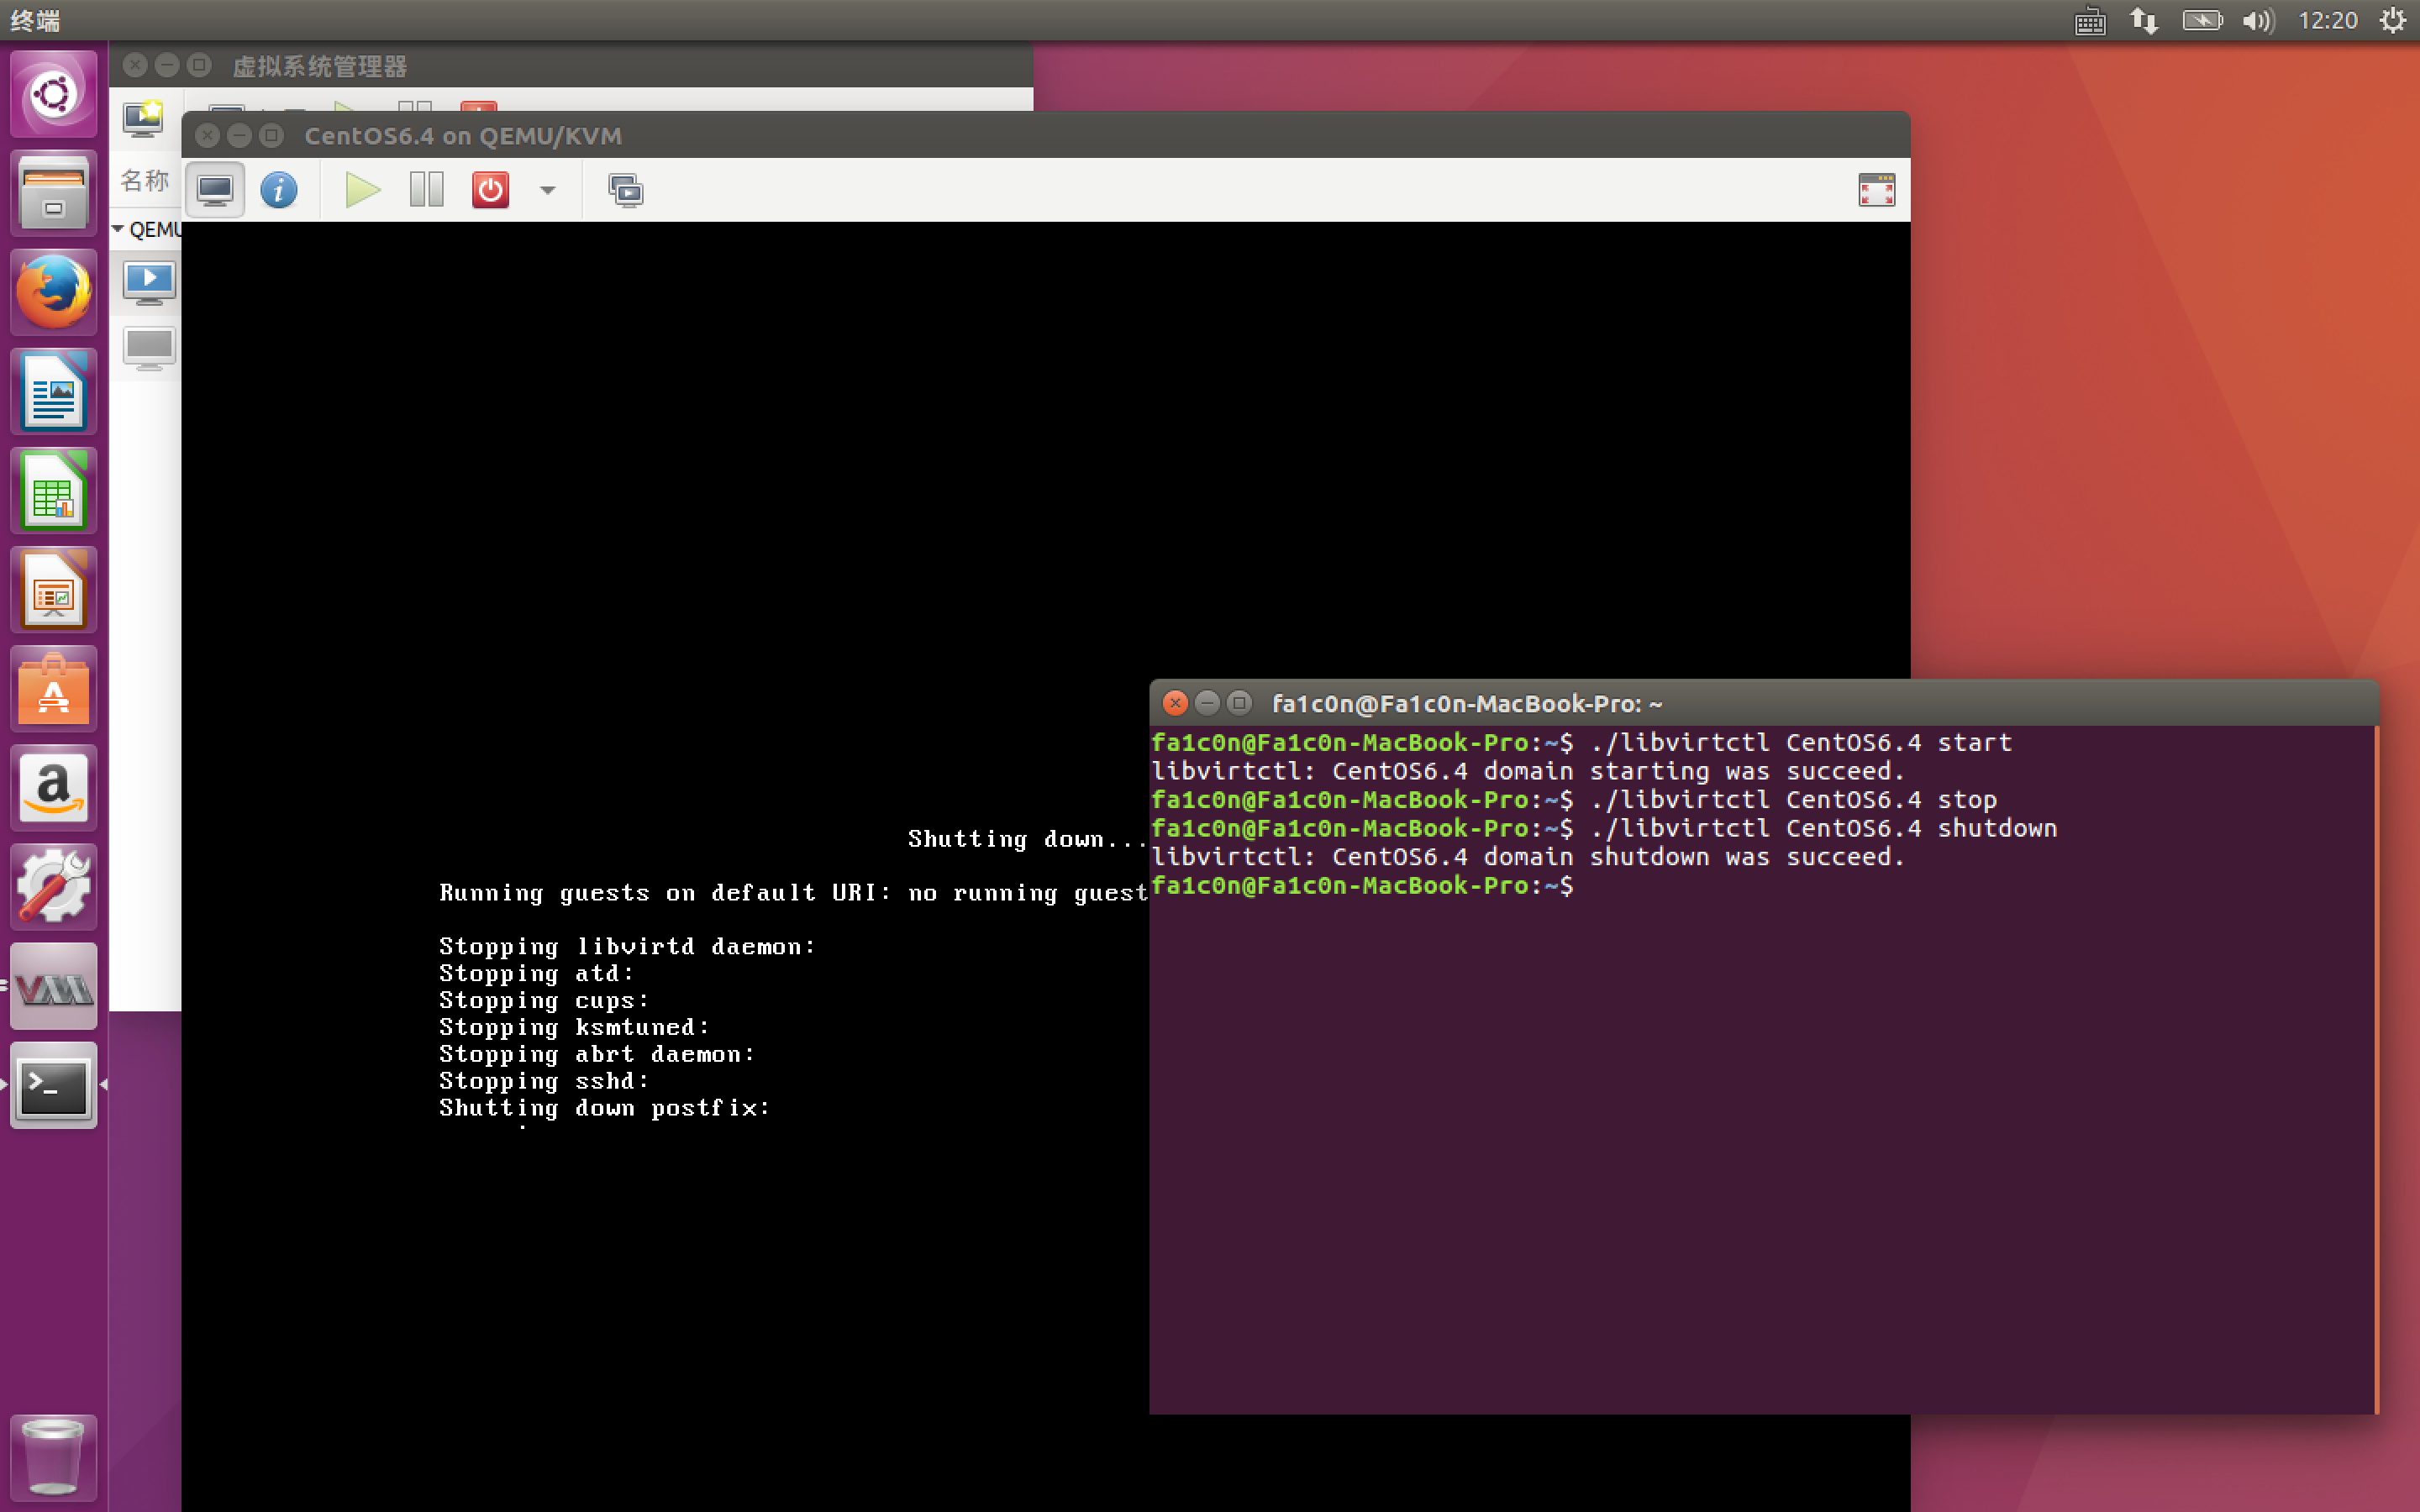
Task: Click the 名称 column header
Action: (x=144, y=181)
